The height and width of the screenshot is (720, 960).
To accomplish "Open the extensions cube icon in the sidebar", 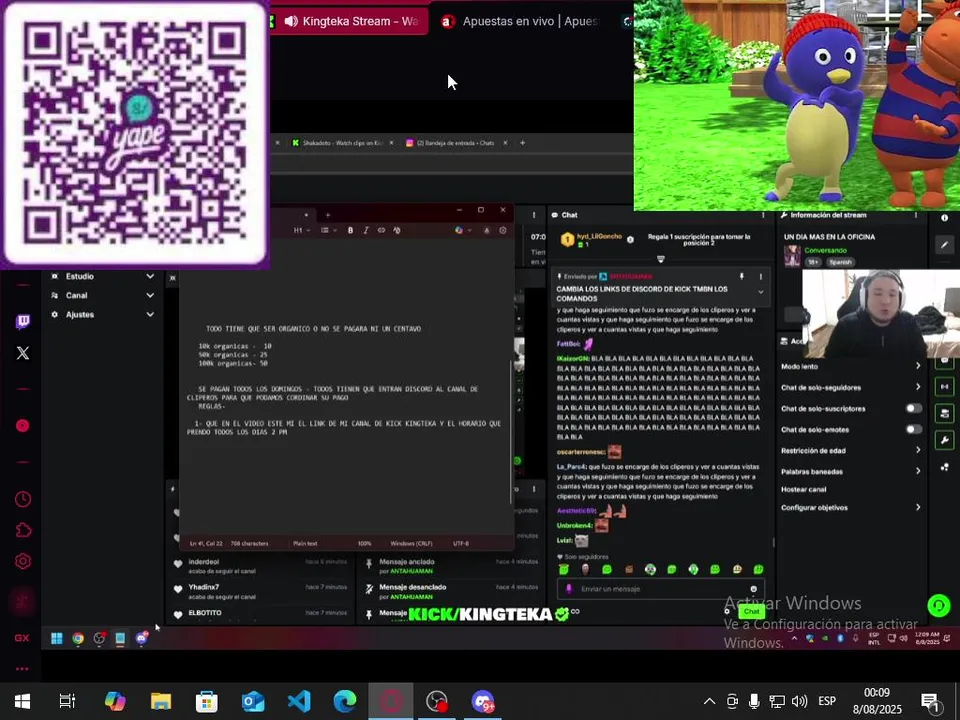I will [x=23, y=530].
